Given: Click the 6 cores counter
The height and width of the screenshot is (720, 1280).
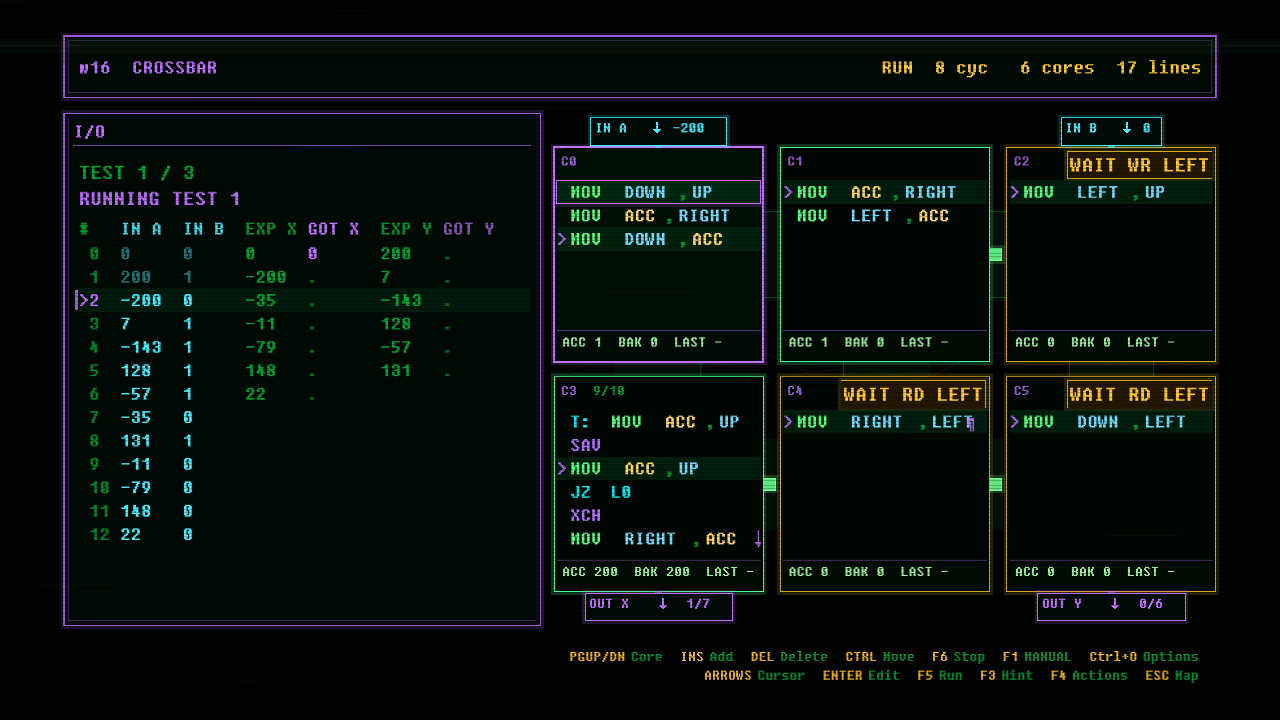Looking at the screenshot, I should (1057, 68).
